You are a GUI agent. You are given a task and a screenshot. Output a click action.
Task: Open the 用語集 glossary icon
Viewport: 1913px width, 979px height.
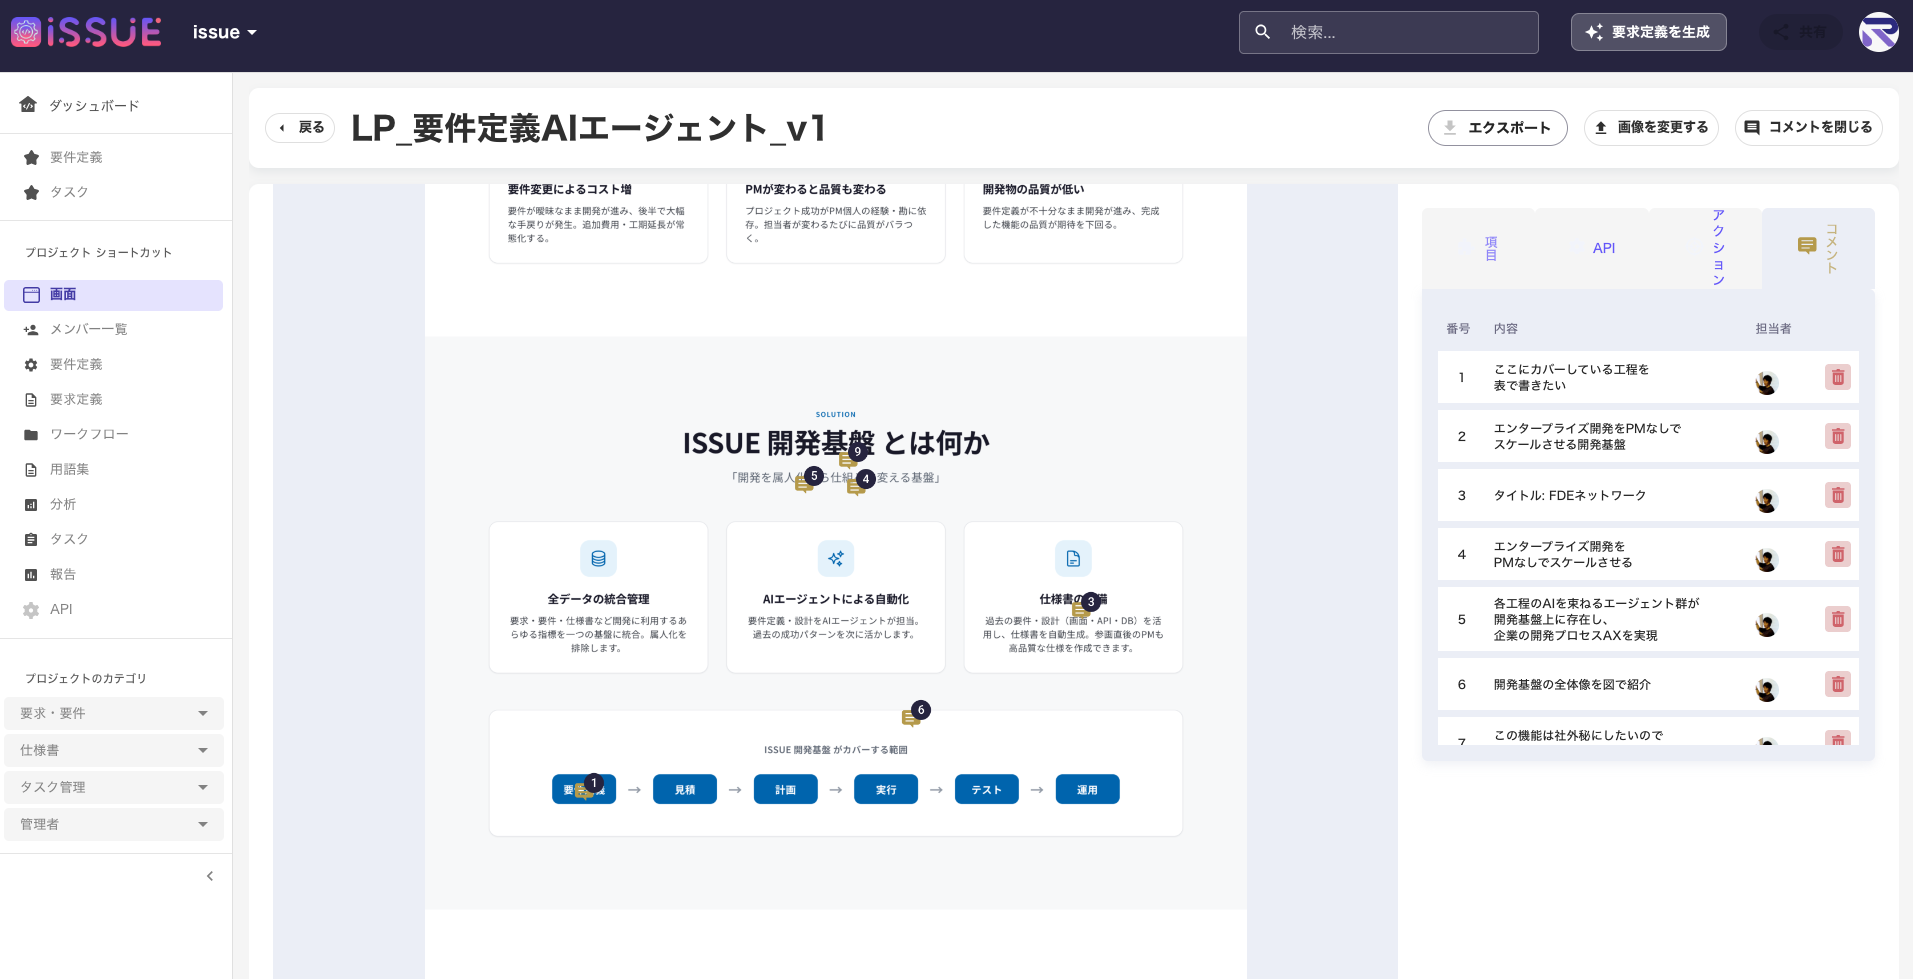point(30,469)
